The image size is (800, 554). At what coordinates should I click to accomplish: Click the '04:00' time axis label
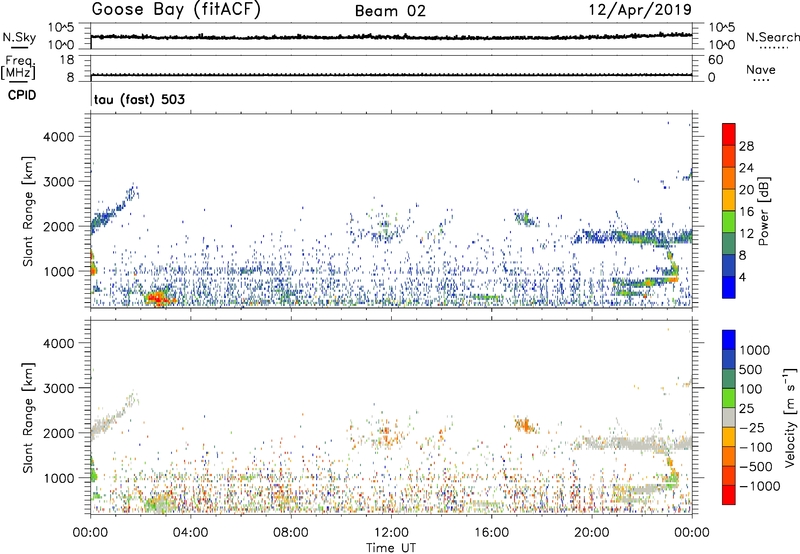pos(190,533)
